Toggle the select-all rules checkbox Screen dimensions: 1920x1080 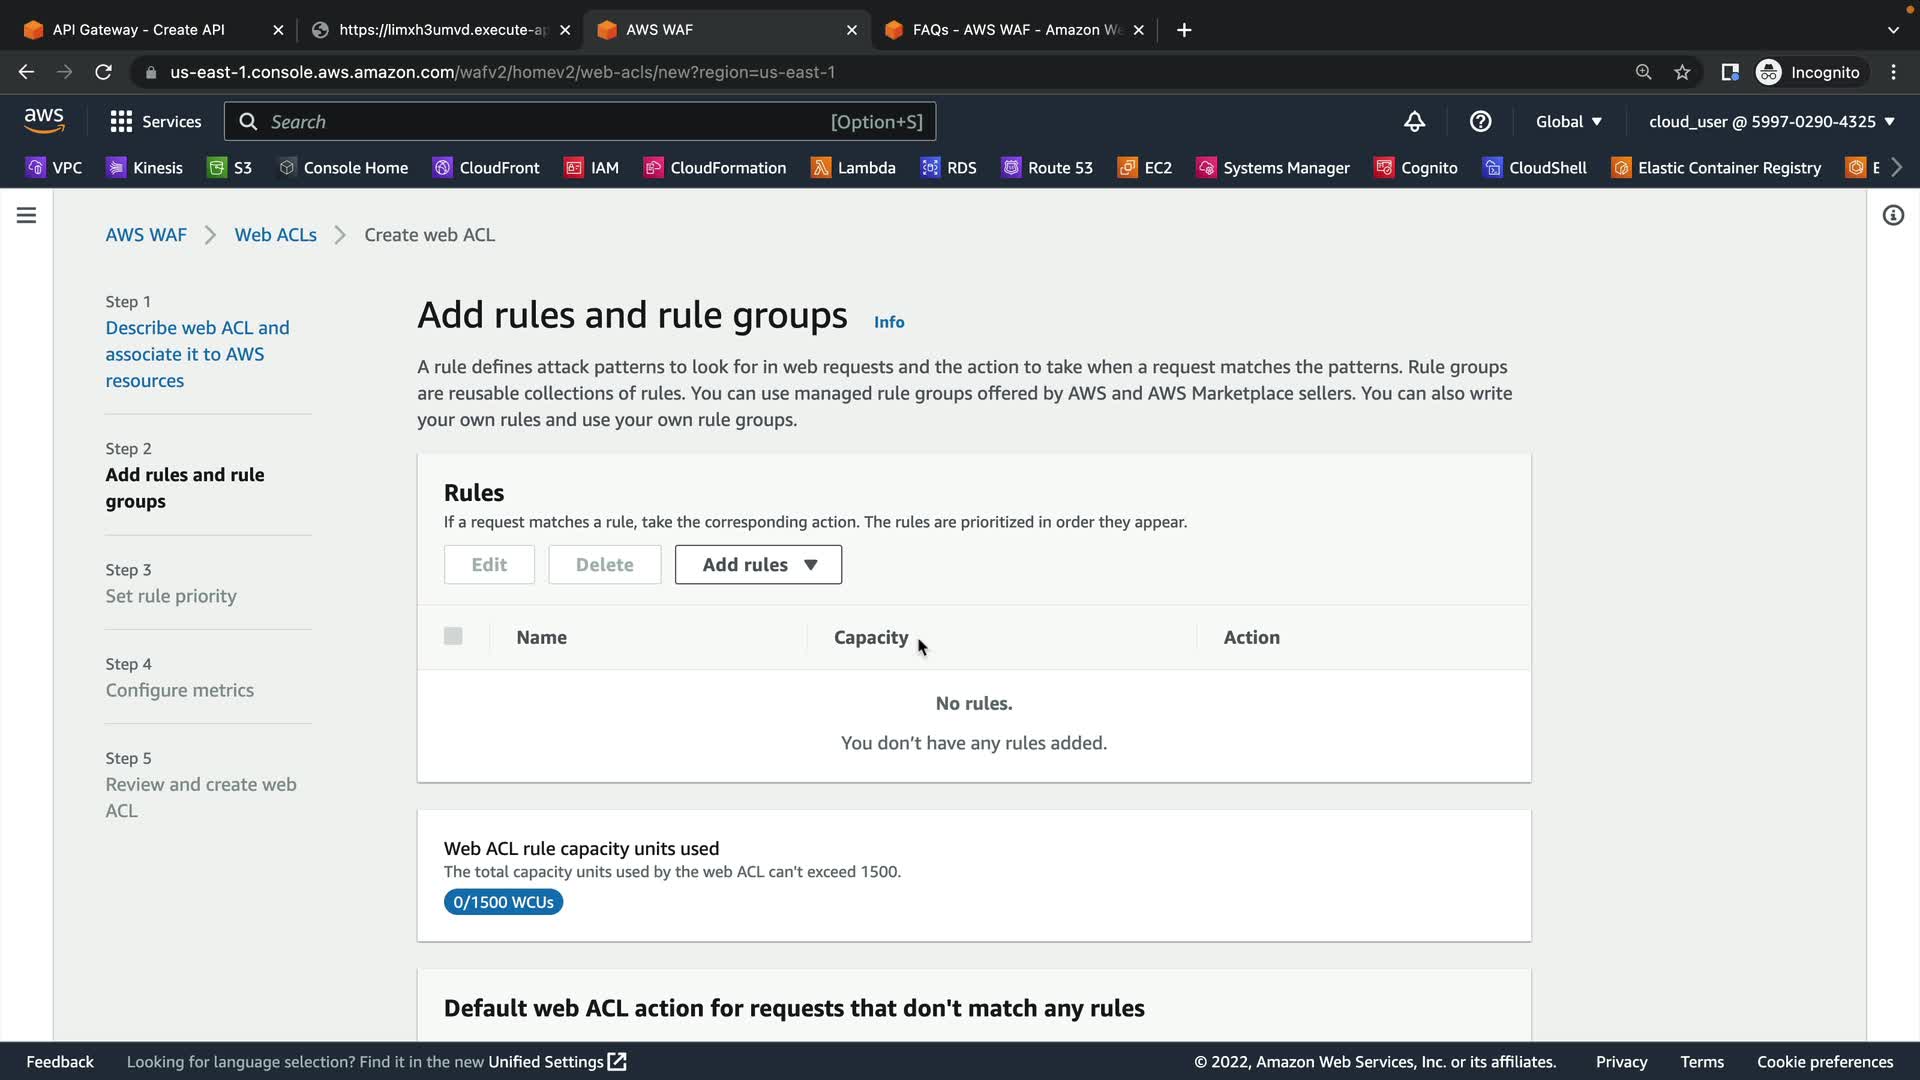tap(453, 636)
